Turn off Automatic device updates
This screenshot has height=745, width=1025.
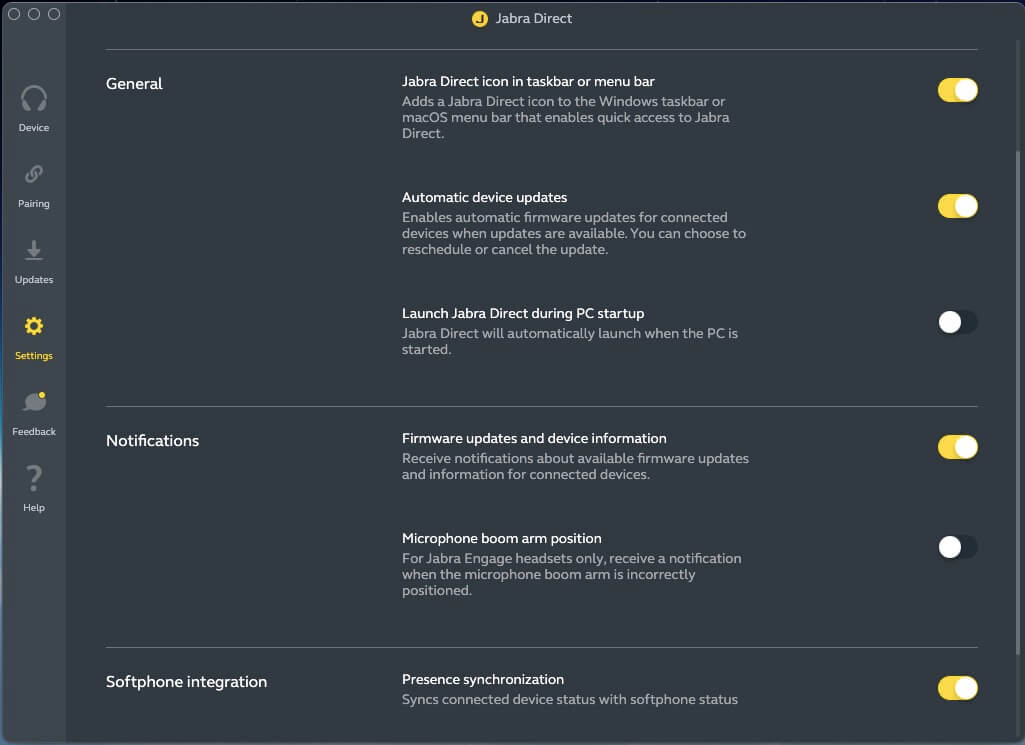(x=957, y=206)
